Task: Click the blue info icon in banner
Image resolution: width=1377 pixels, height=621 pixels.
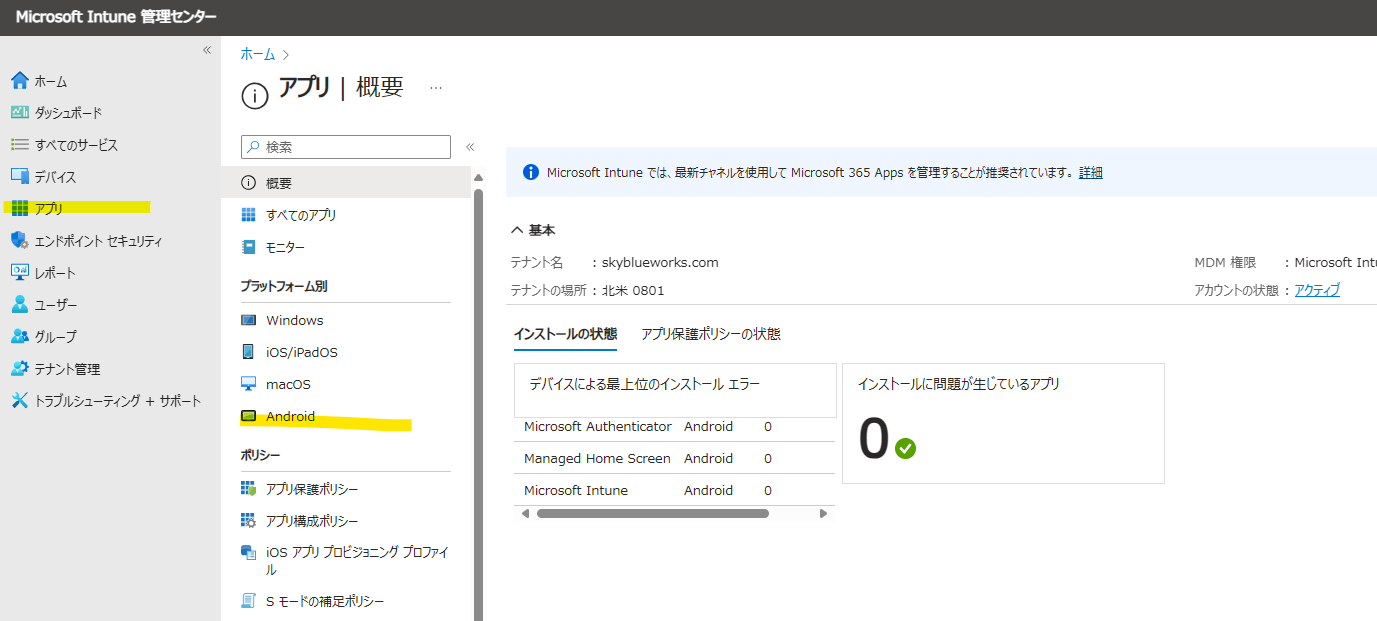Action: pos(531,172)
